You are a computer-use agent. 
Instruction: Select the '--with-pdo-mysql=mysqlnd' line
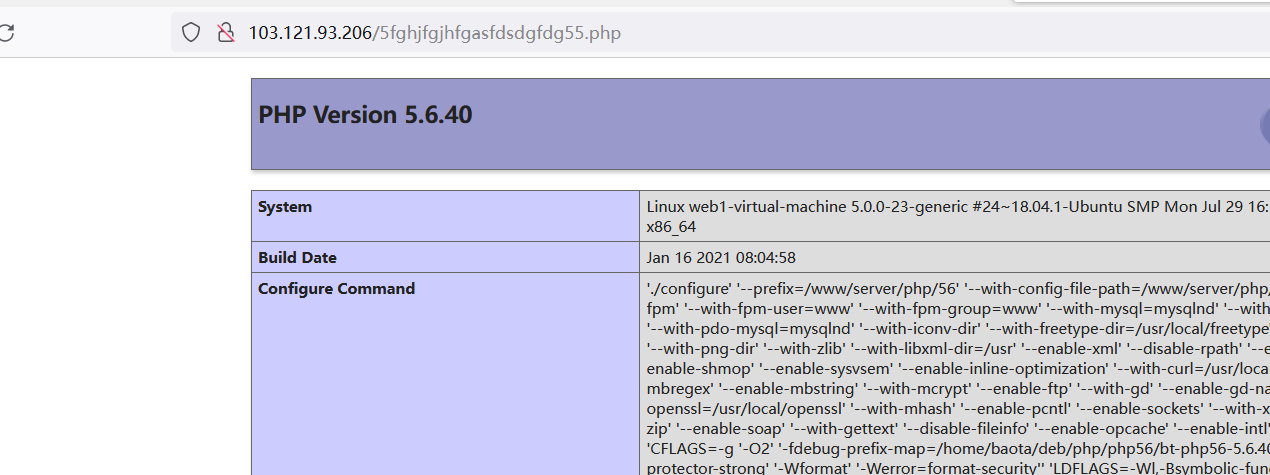click(958, 328)
